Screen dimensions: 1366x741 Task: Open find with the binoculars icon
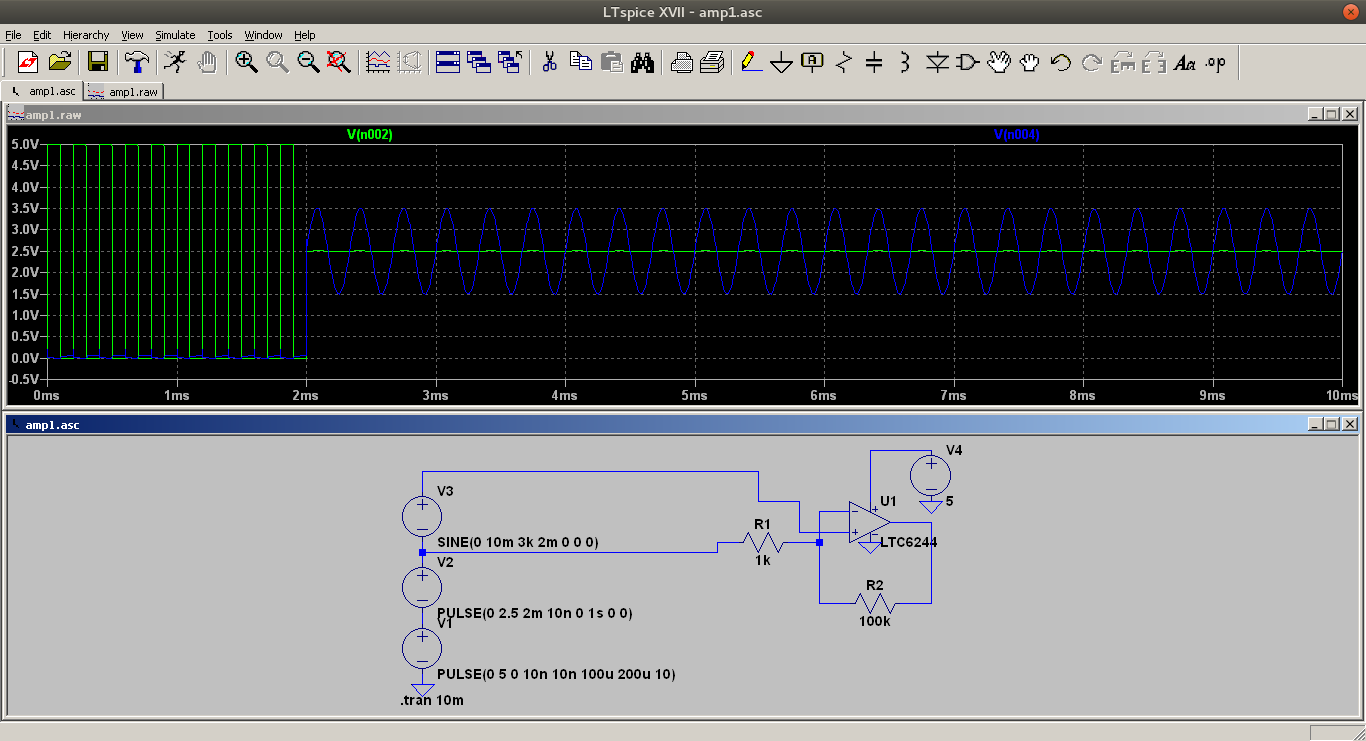click(642, 62)
